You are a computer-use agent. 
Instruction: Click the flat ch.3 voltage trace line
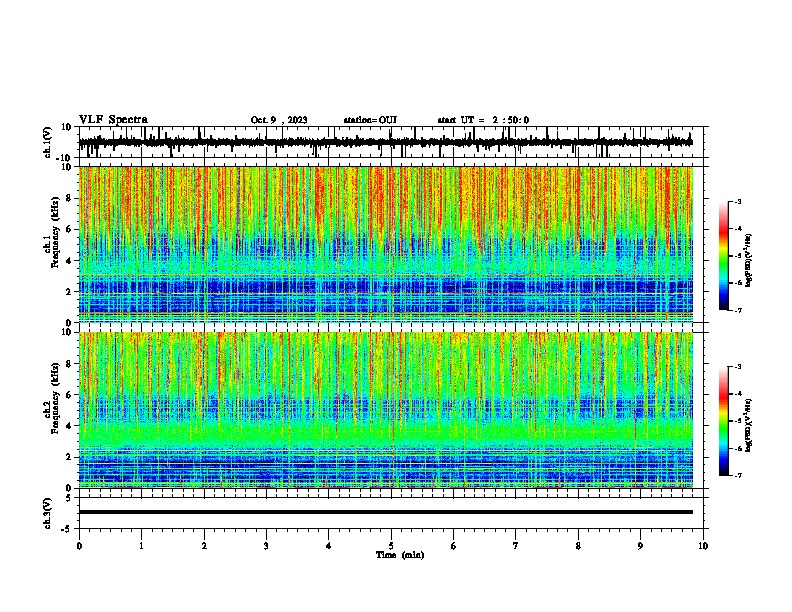(386, 512)
